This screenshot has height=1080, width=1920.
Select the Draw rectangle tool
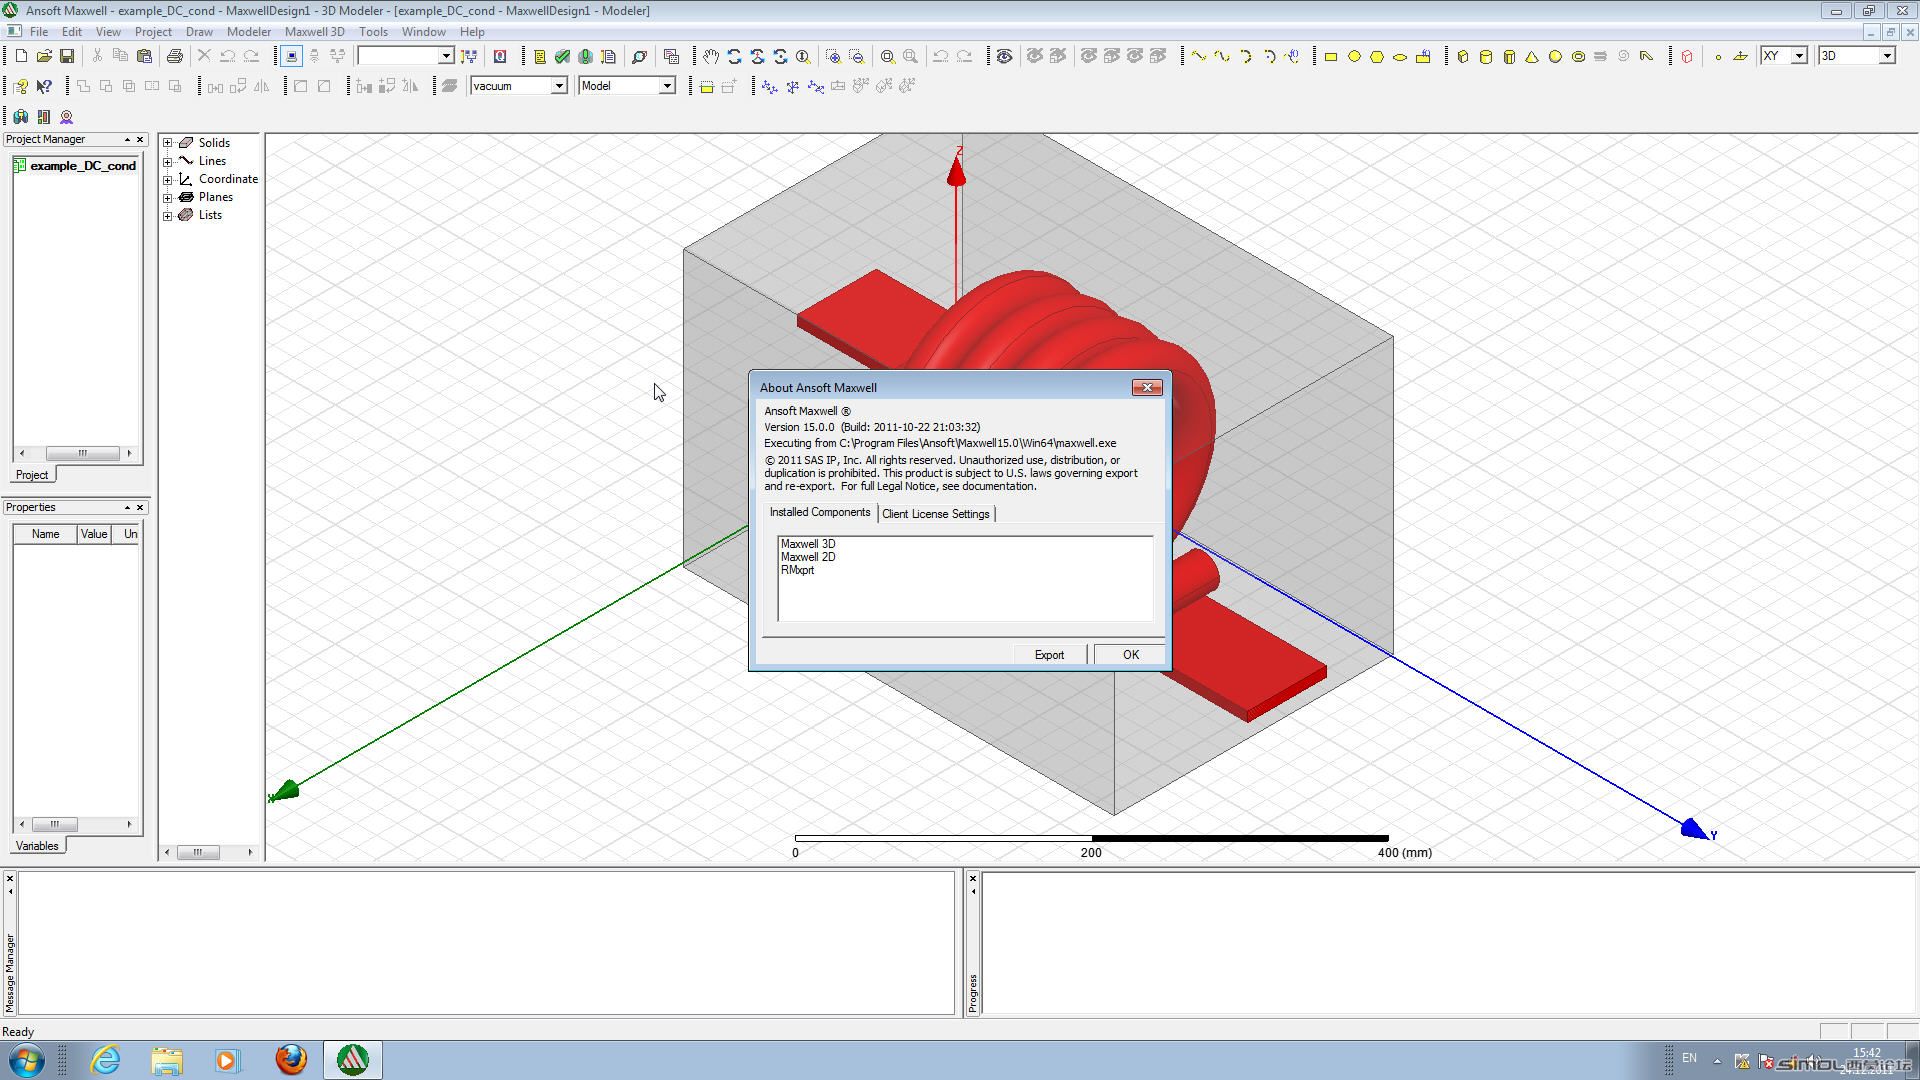pos(1331,56)
